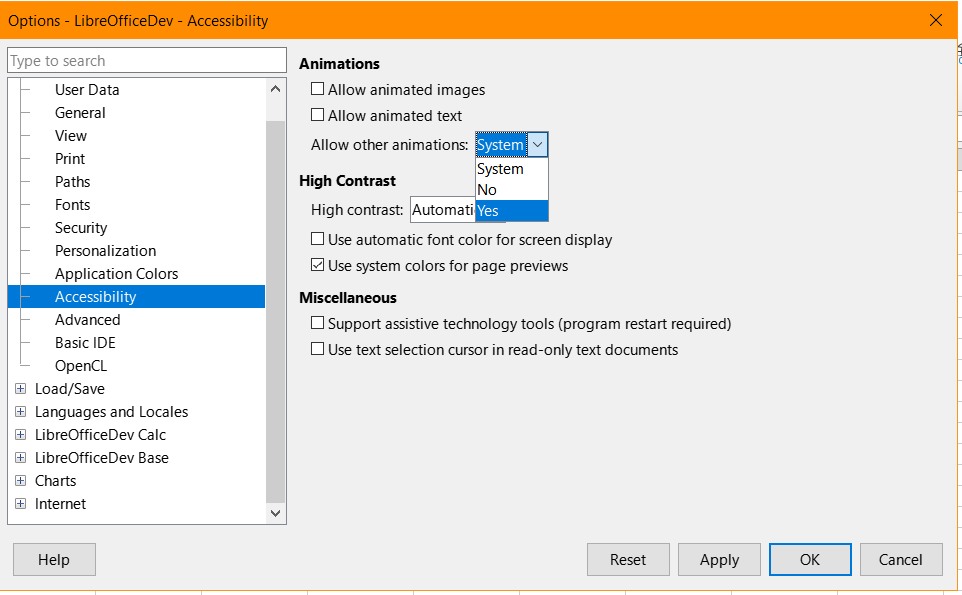Choose No in the animations dropdown list
The width and height of the screenshot is (962, 595).
[512, 190]
